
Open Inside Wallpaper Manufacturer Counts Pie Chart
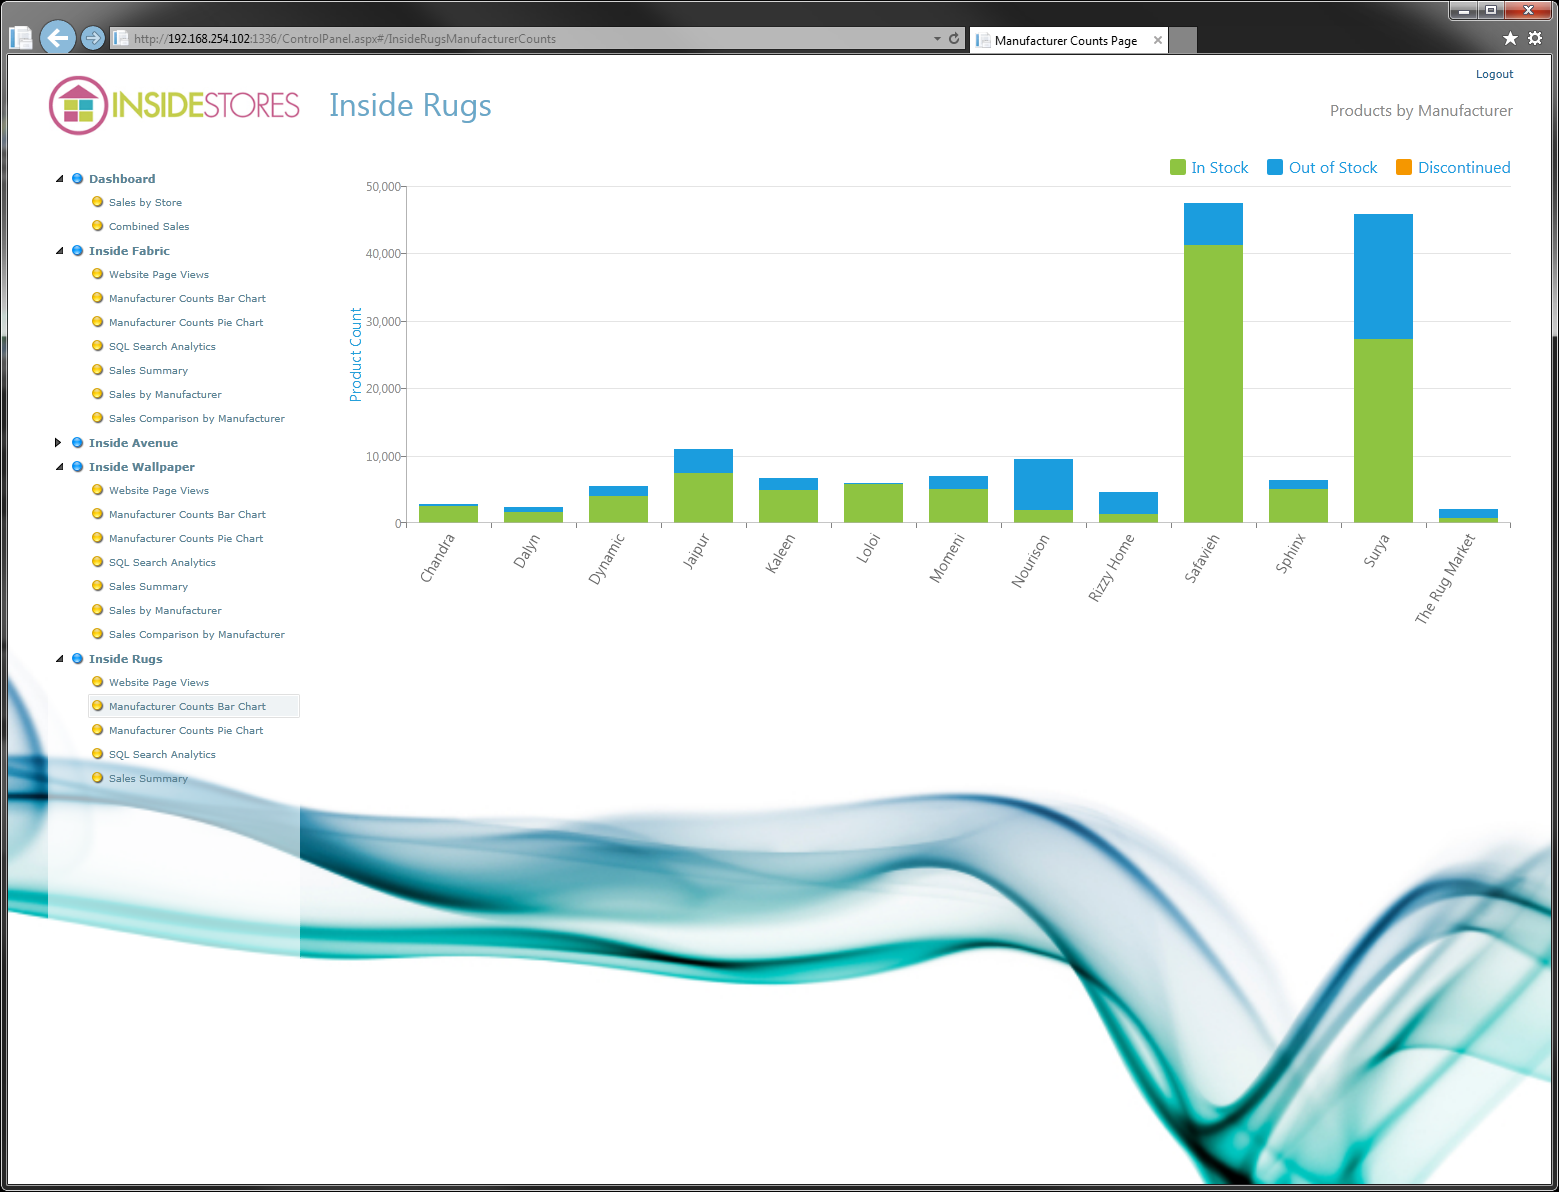(x=186, y=539)
